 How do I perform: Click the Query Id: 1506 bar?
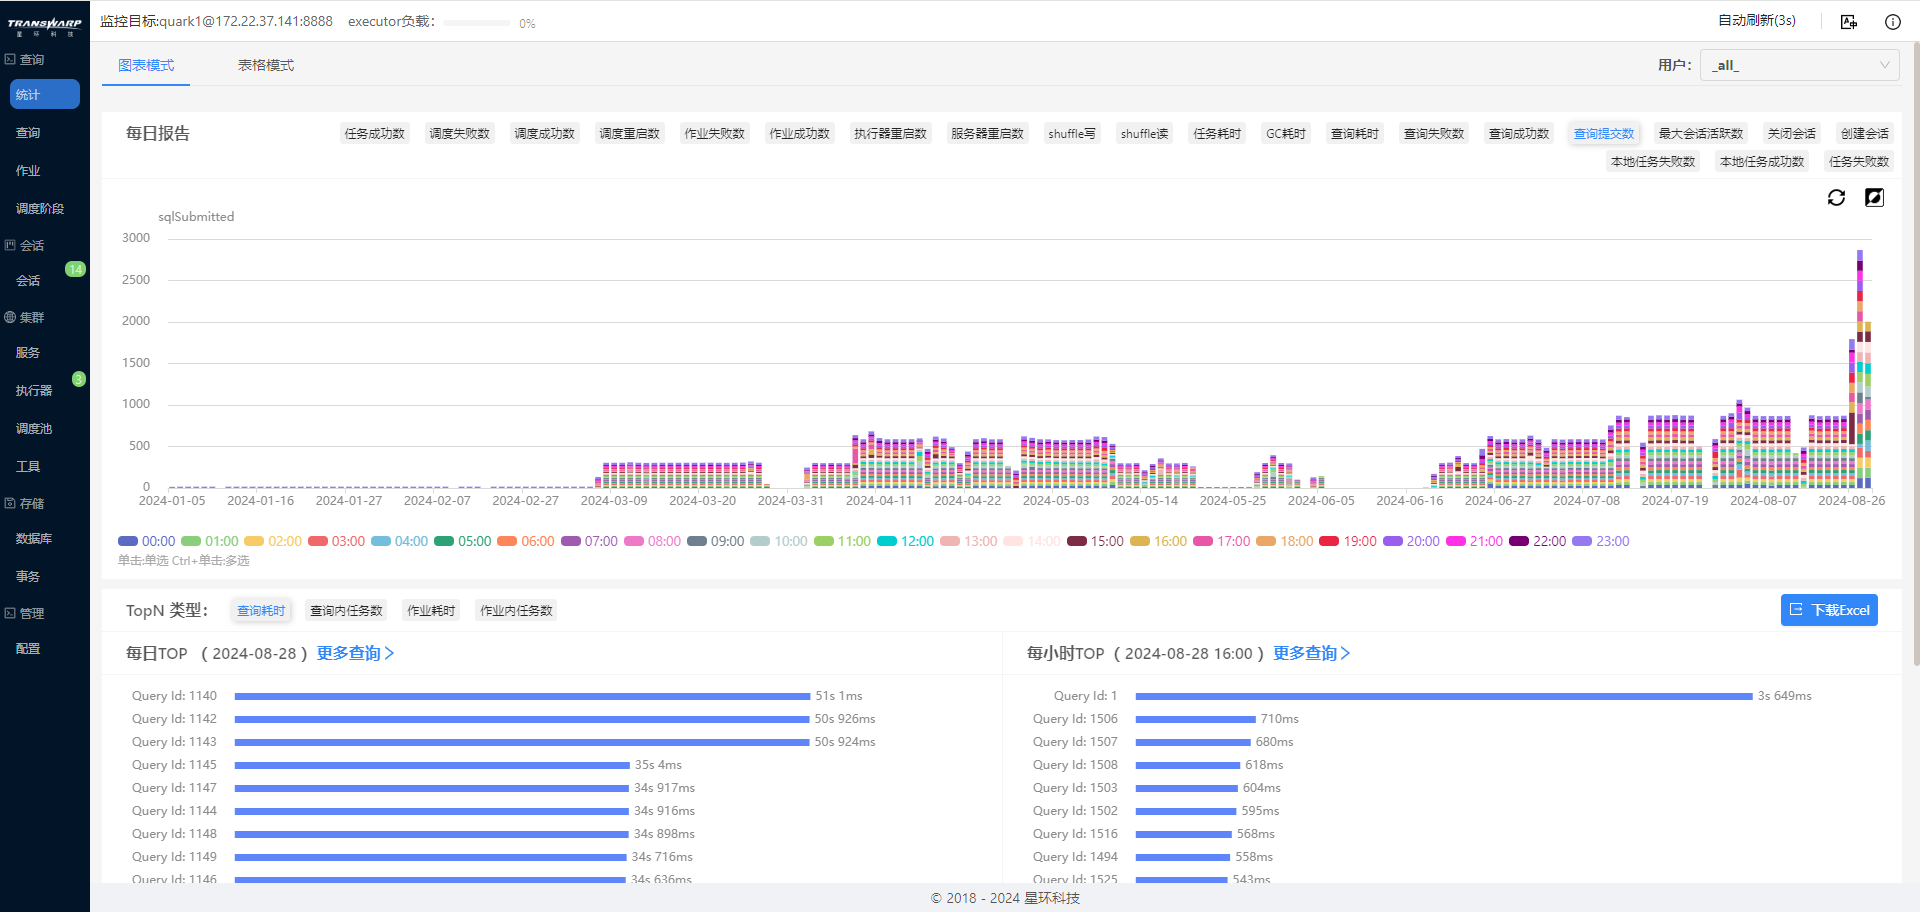(1196, 719)
